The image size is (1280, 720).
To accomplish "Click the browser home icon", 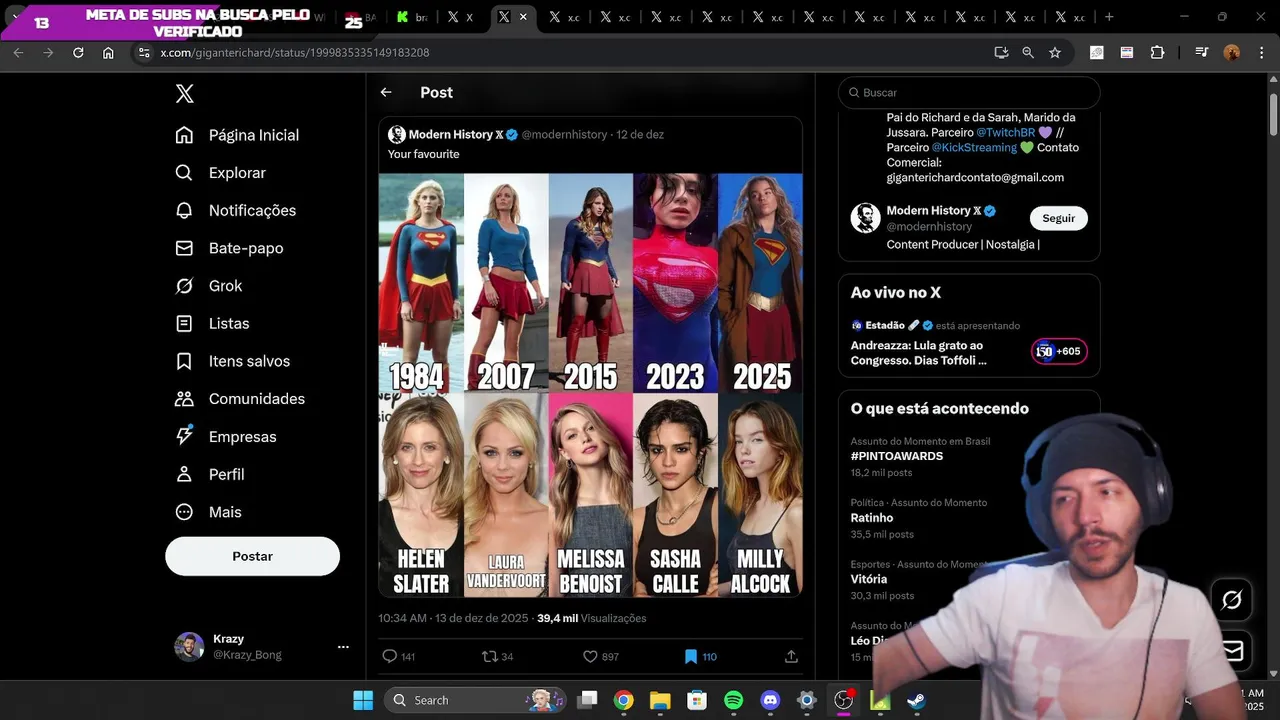I will click(x=108, y=52).
